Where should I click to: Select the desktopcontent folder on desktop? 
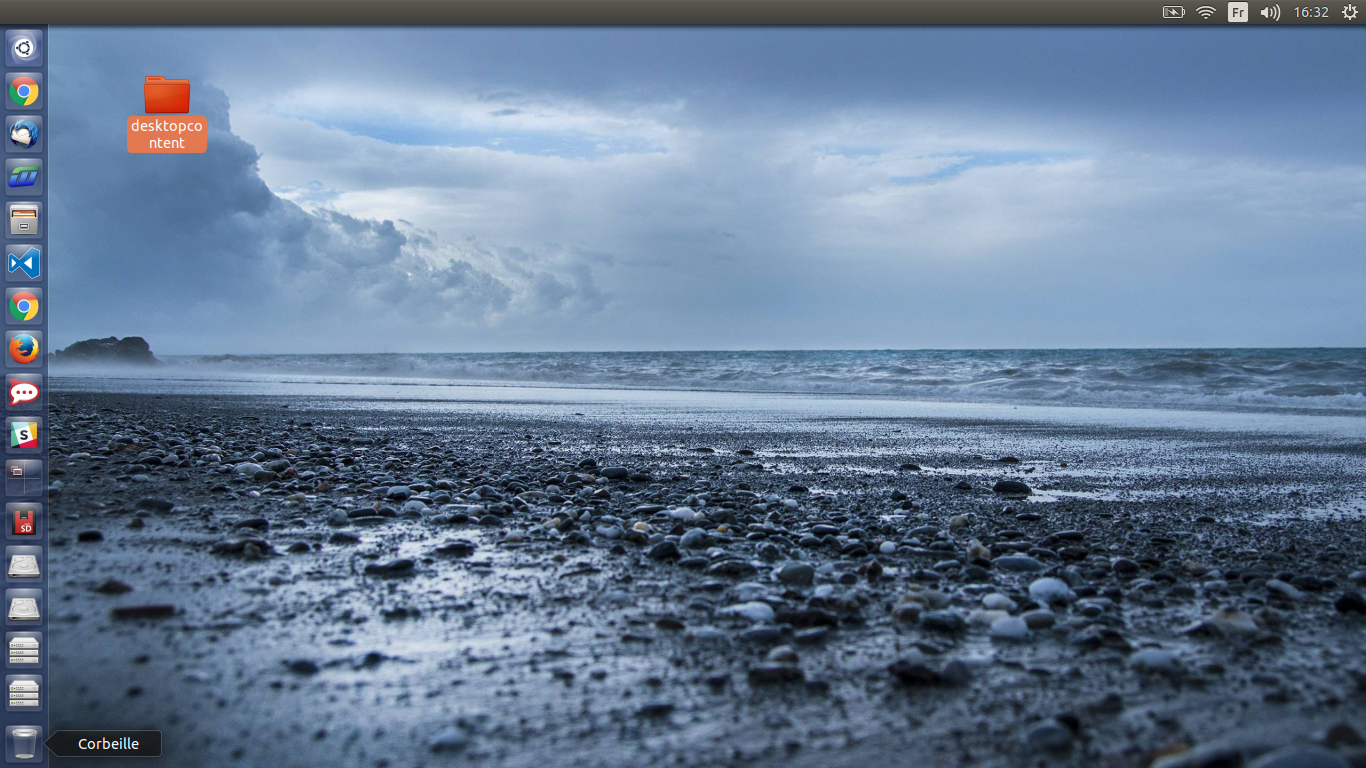pos(167,113)
